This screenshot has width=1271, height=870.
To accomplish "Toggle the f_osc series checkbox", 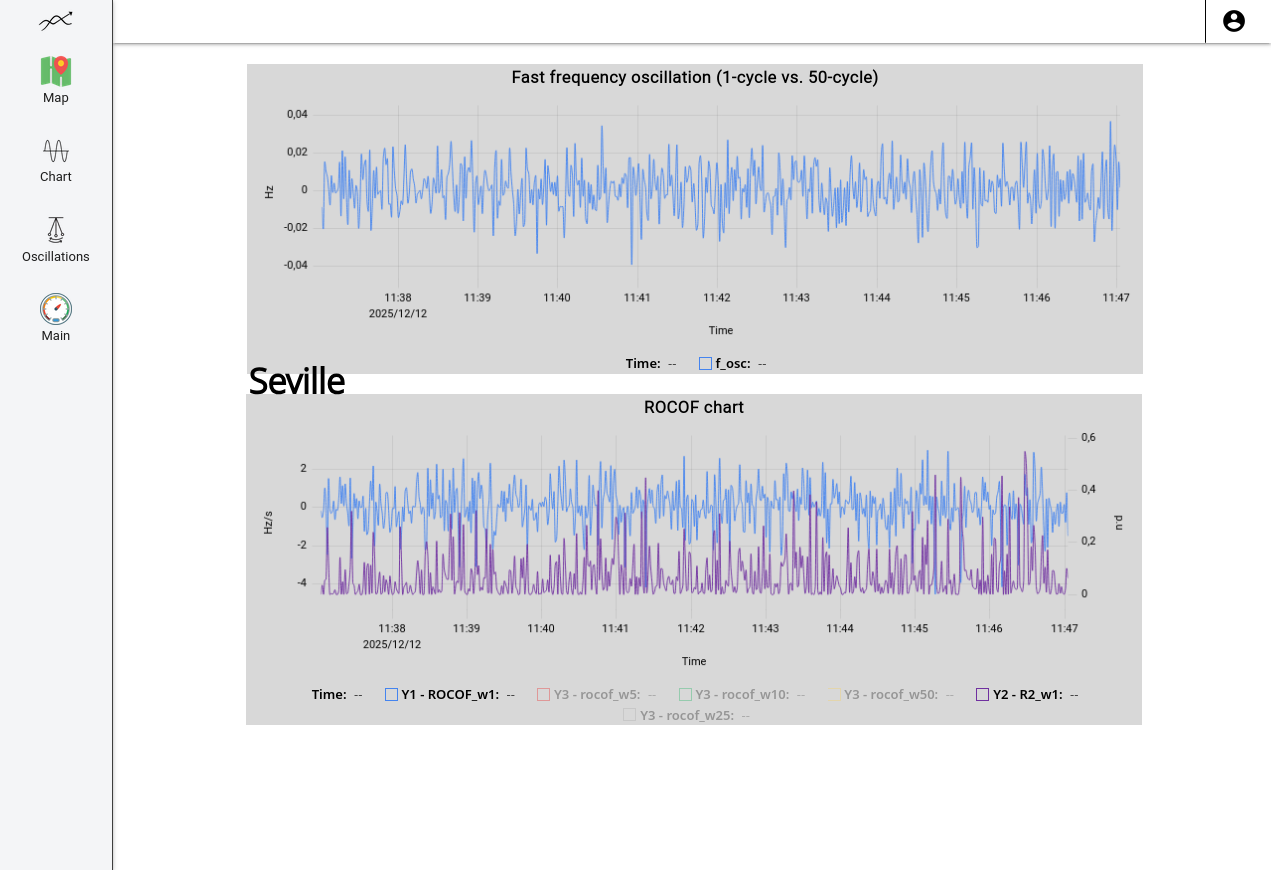I will (705, 364).
